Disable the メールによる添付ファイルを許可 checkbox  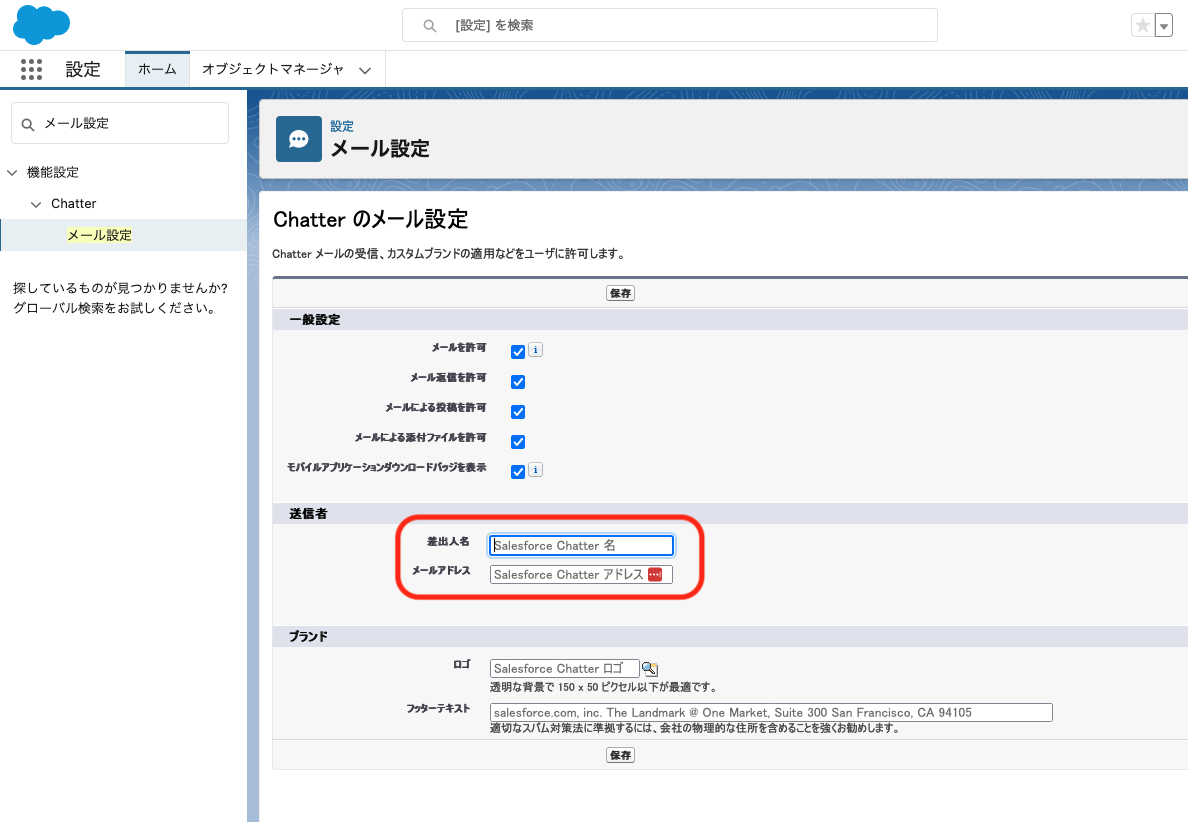pyautogui.click(x=518, y=441)
